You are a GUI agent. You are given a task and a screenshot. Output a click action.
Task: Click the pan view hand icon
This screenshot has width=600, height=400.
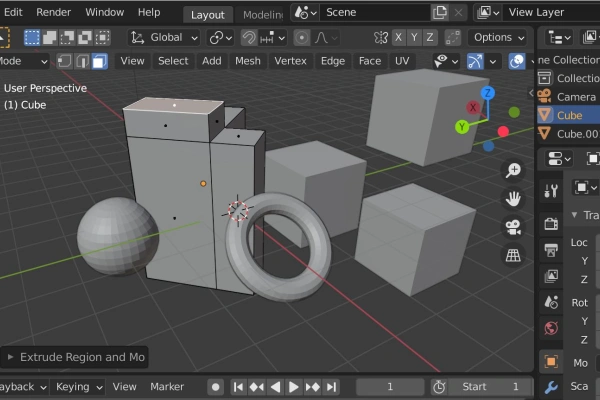pos(513,199)
